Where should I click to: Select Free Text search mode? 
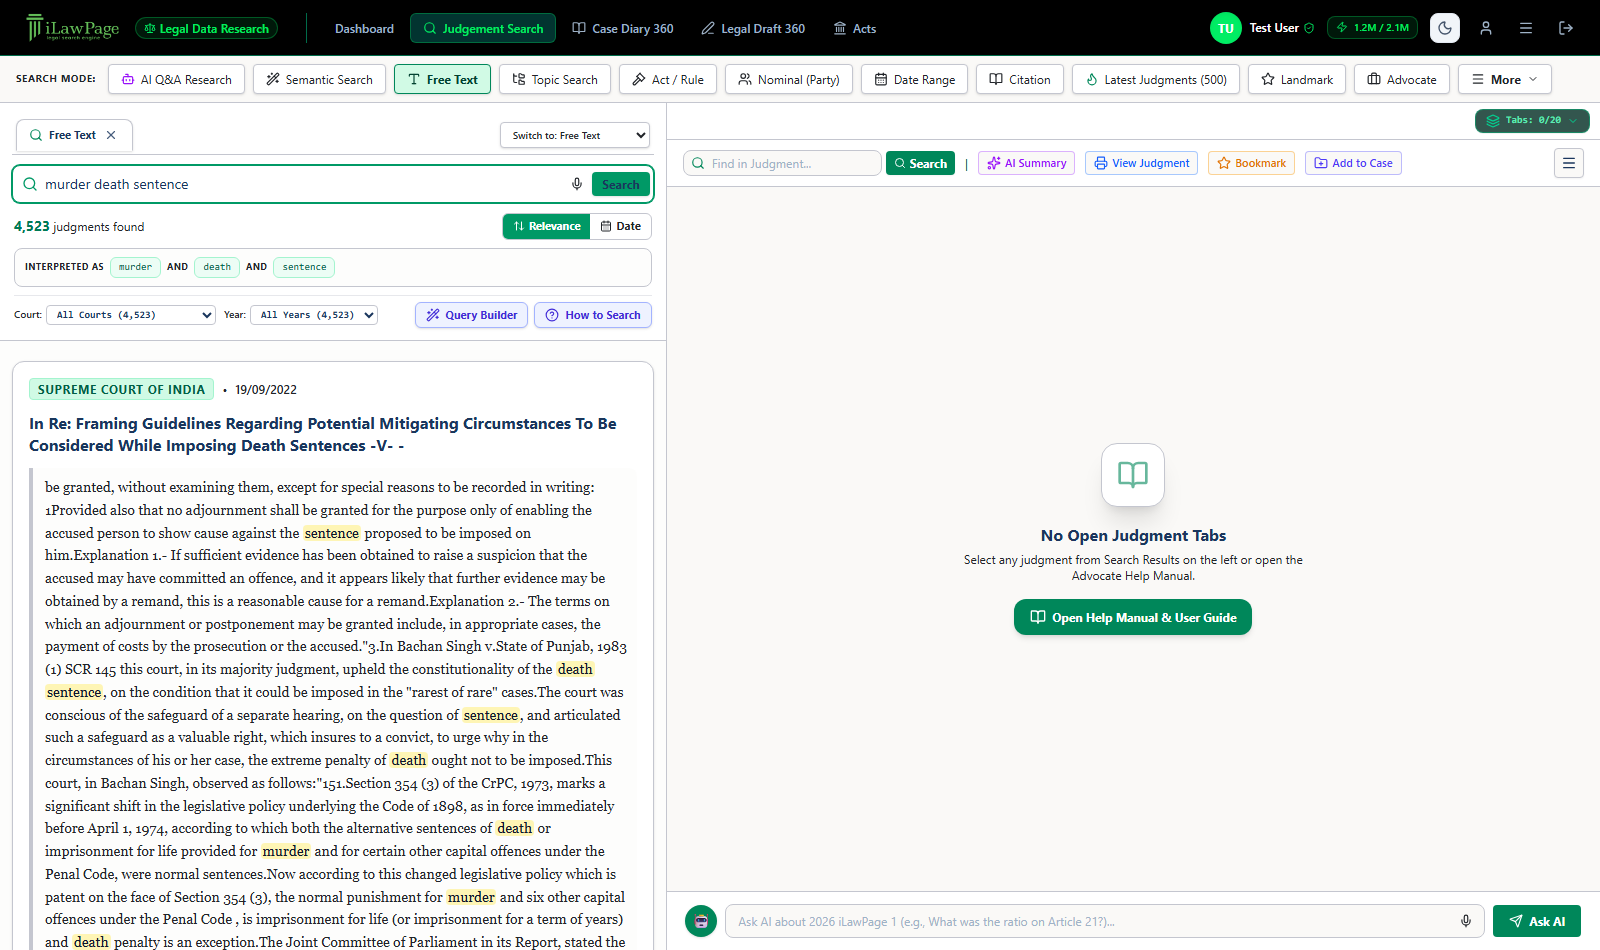tap(442, 79)
